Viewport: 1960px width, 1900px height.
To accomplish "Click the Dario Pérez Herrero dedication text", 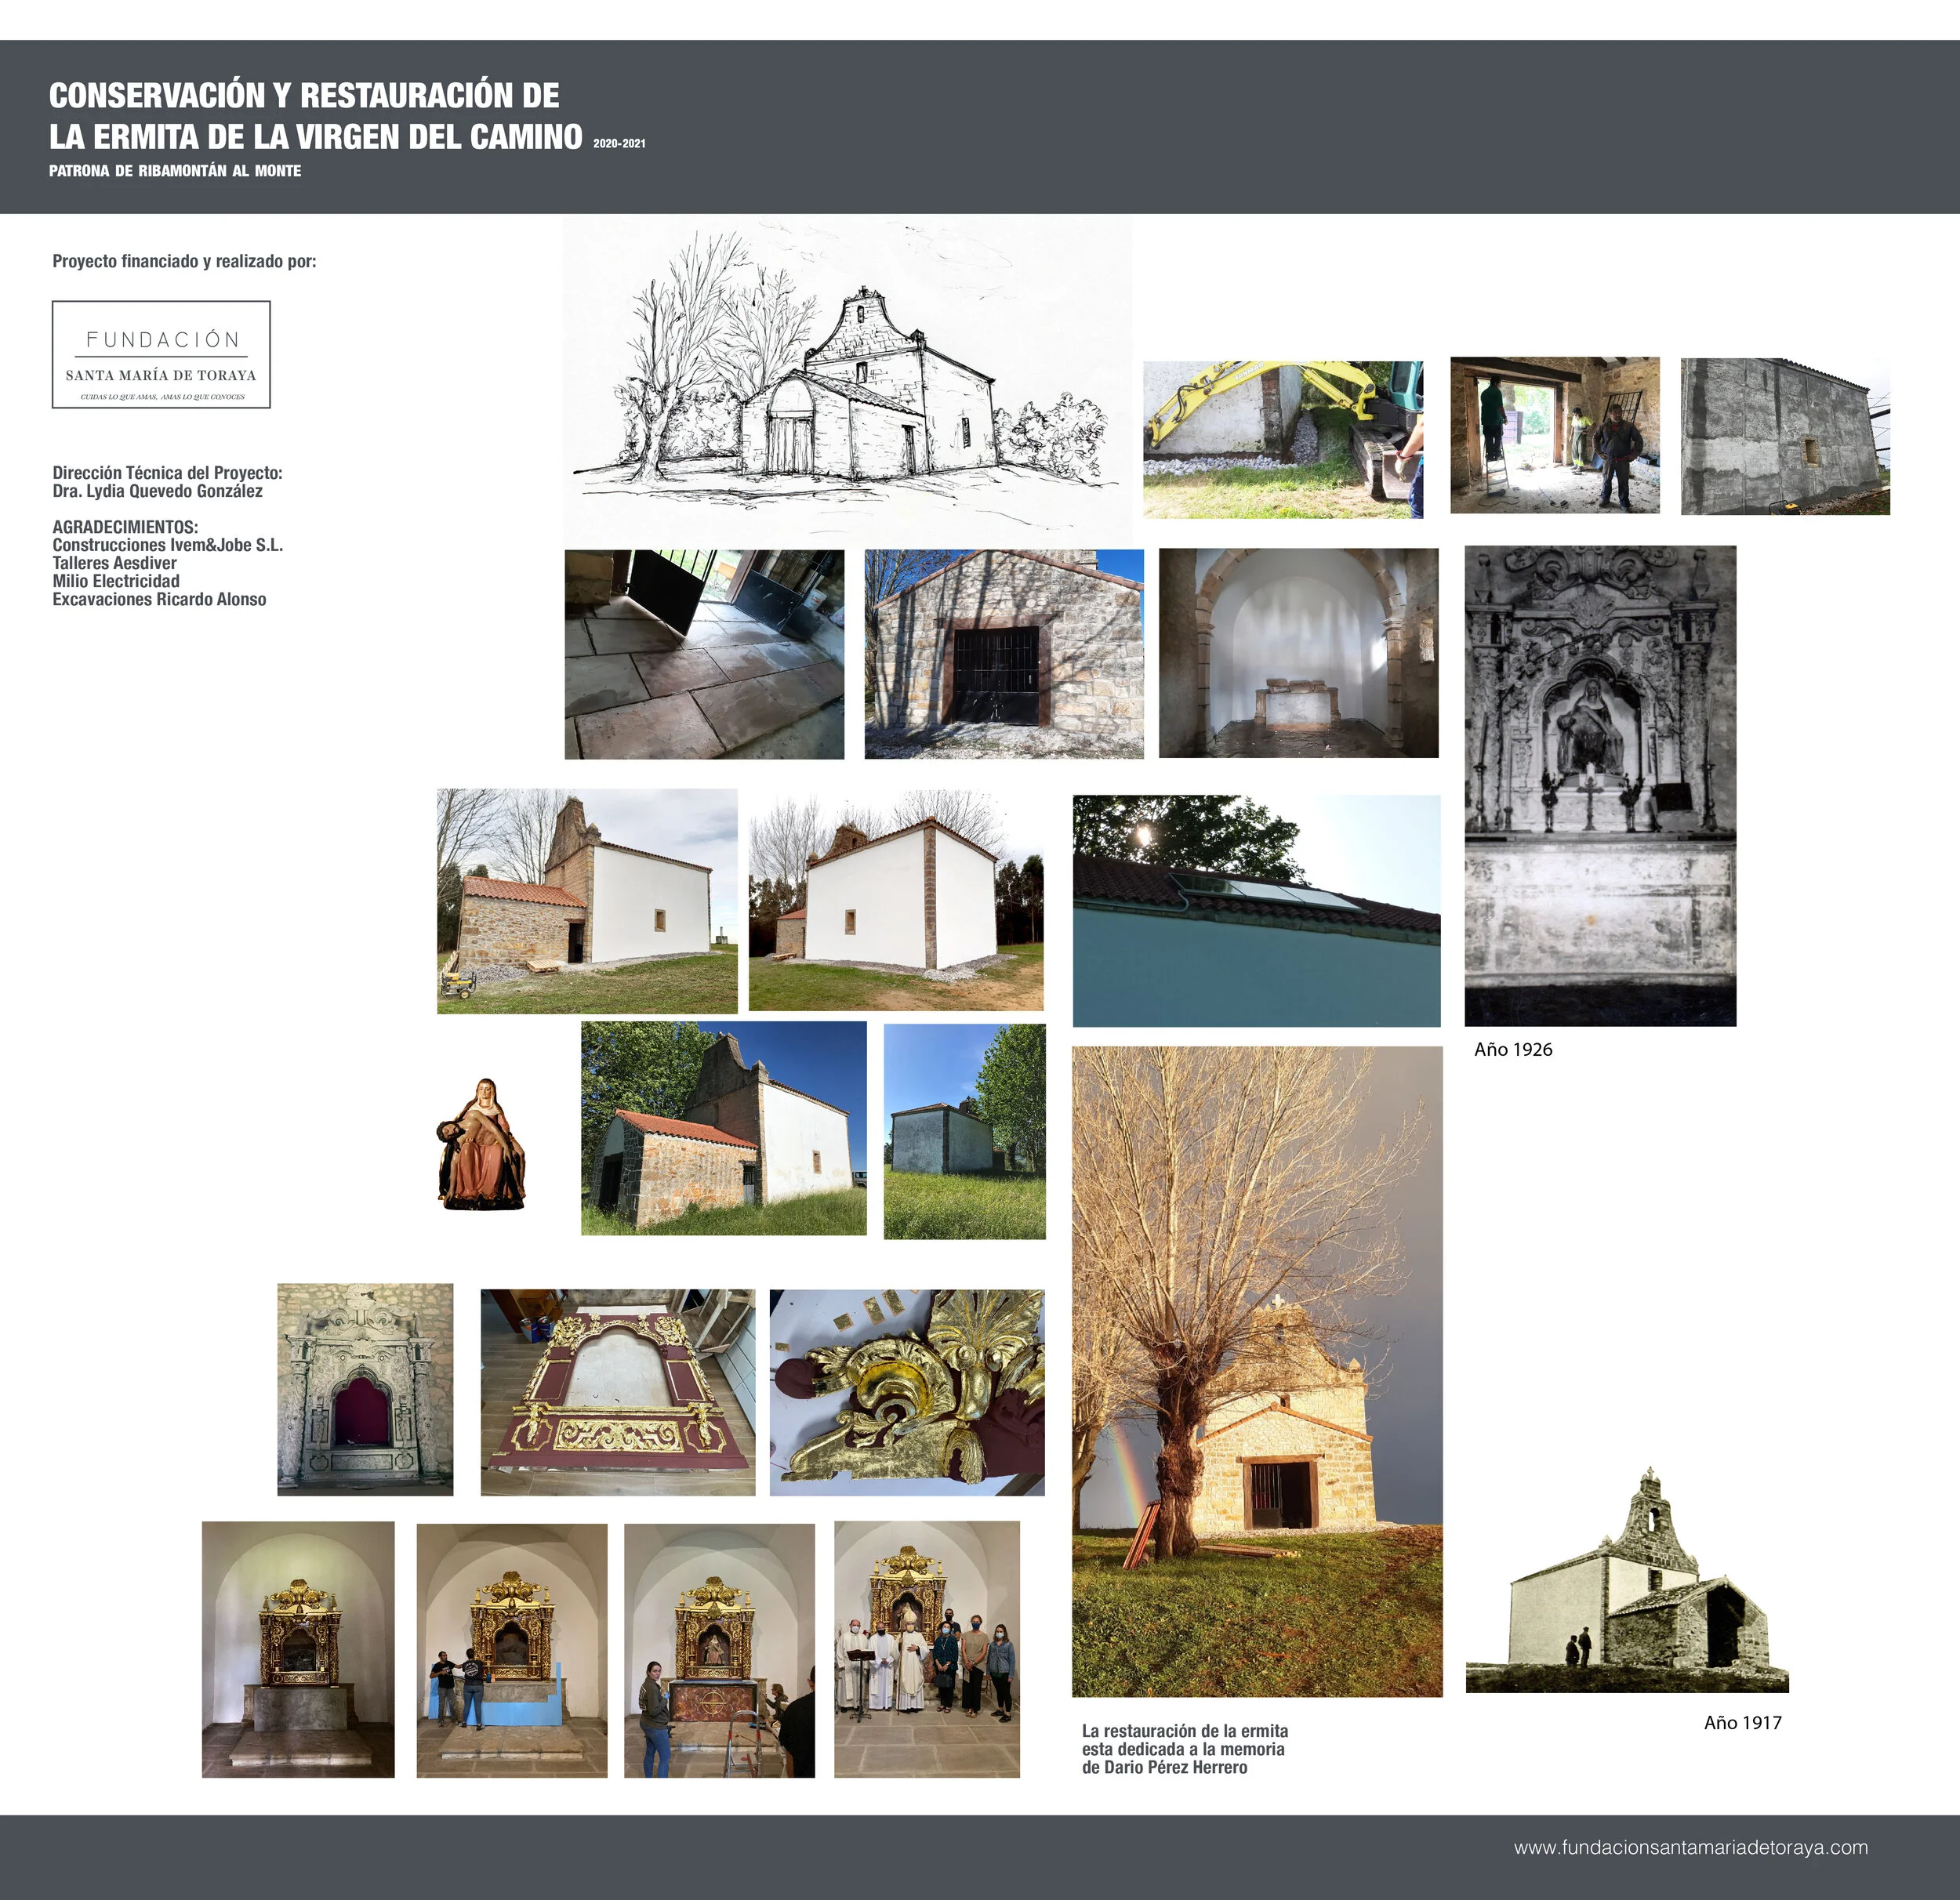I will 1184,1749.
